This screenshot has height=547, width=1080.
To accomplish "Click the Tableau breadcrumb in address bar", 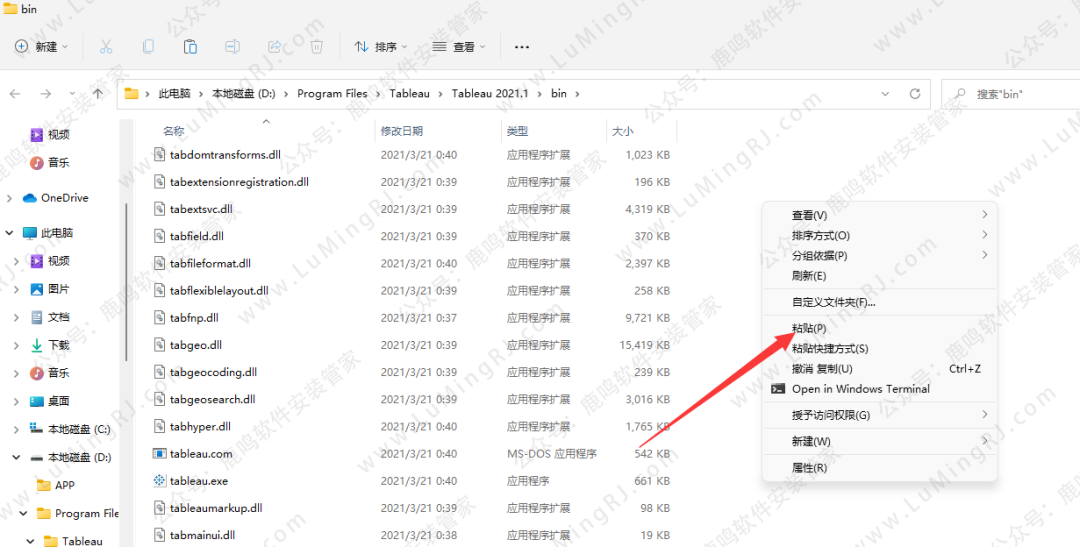I will (409, 94).
